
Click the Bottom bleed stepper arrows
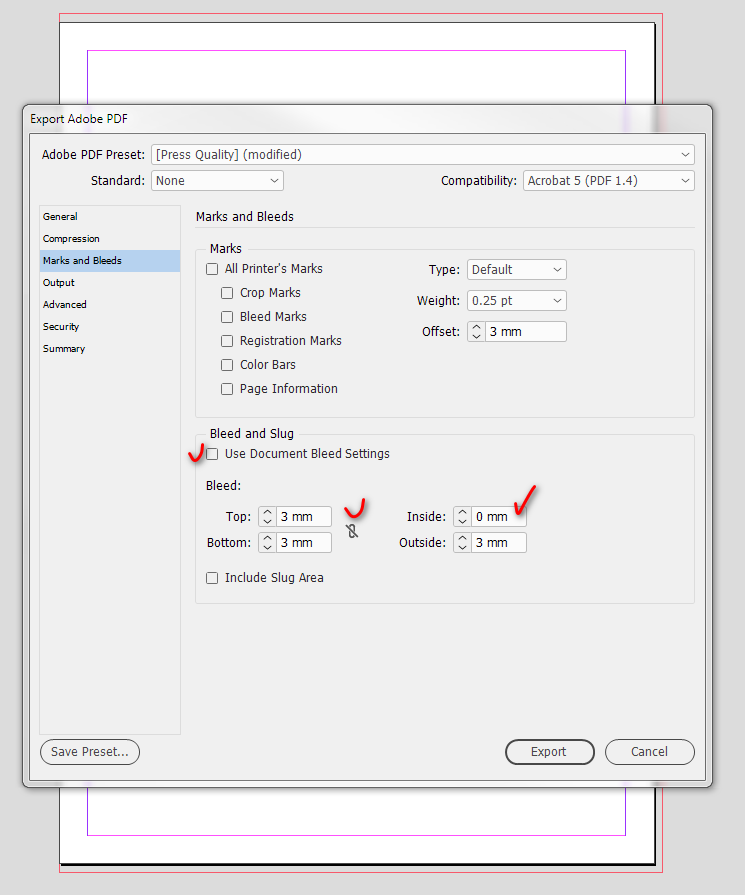click(x=267, y=542)
